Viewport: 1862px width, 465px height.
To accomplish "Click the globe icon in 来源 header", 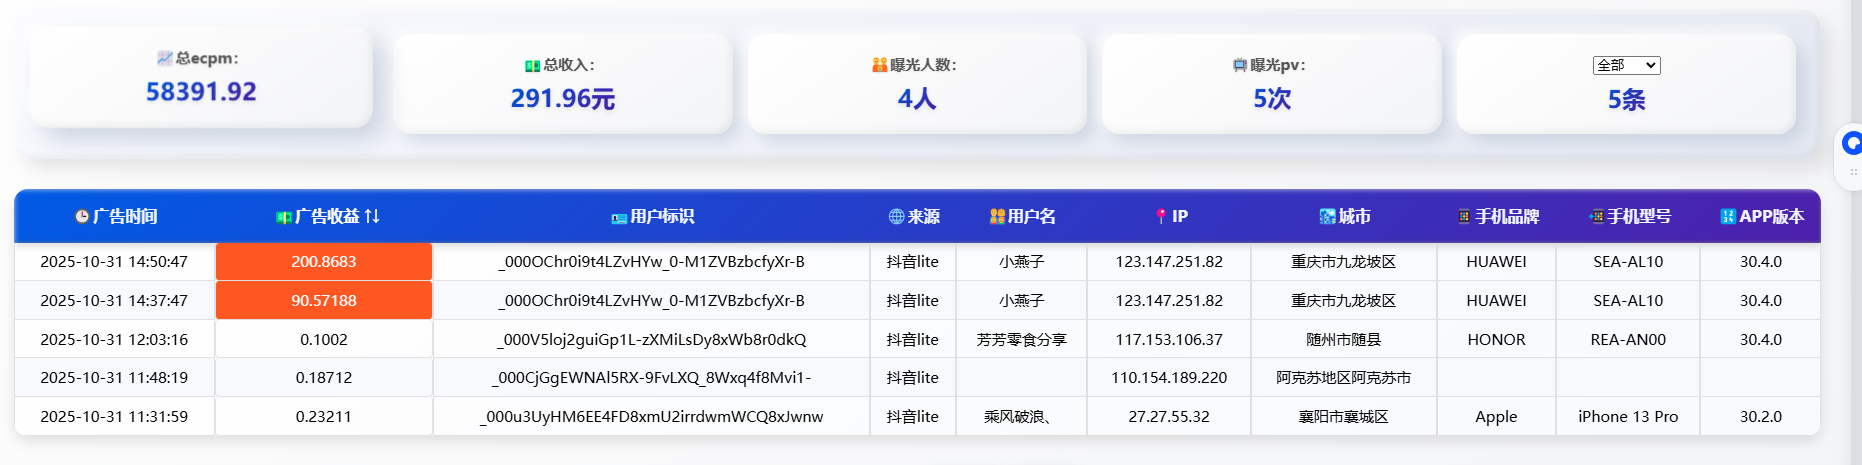I will pos(896,216).
